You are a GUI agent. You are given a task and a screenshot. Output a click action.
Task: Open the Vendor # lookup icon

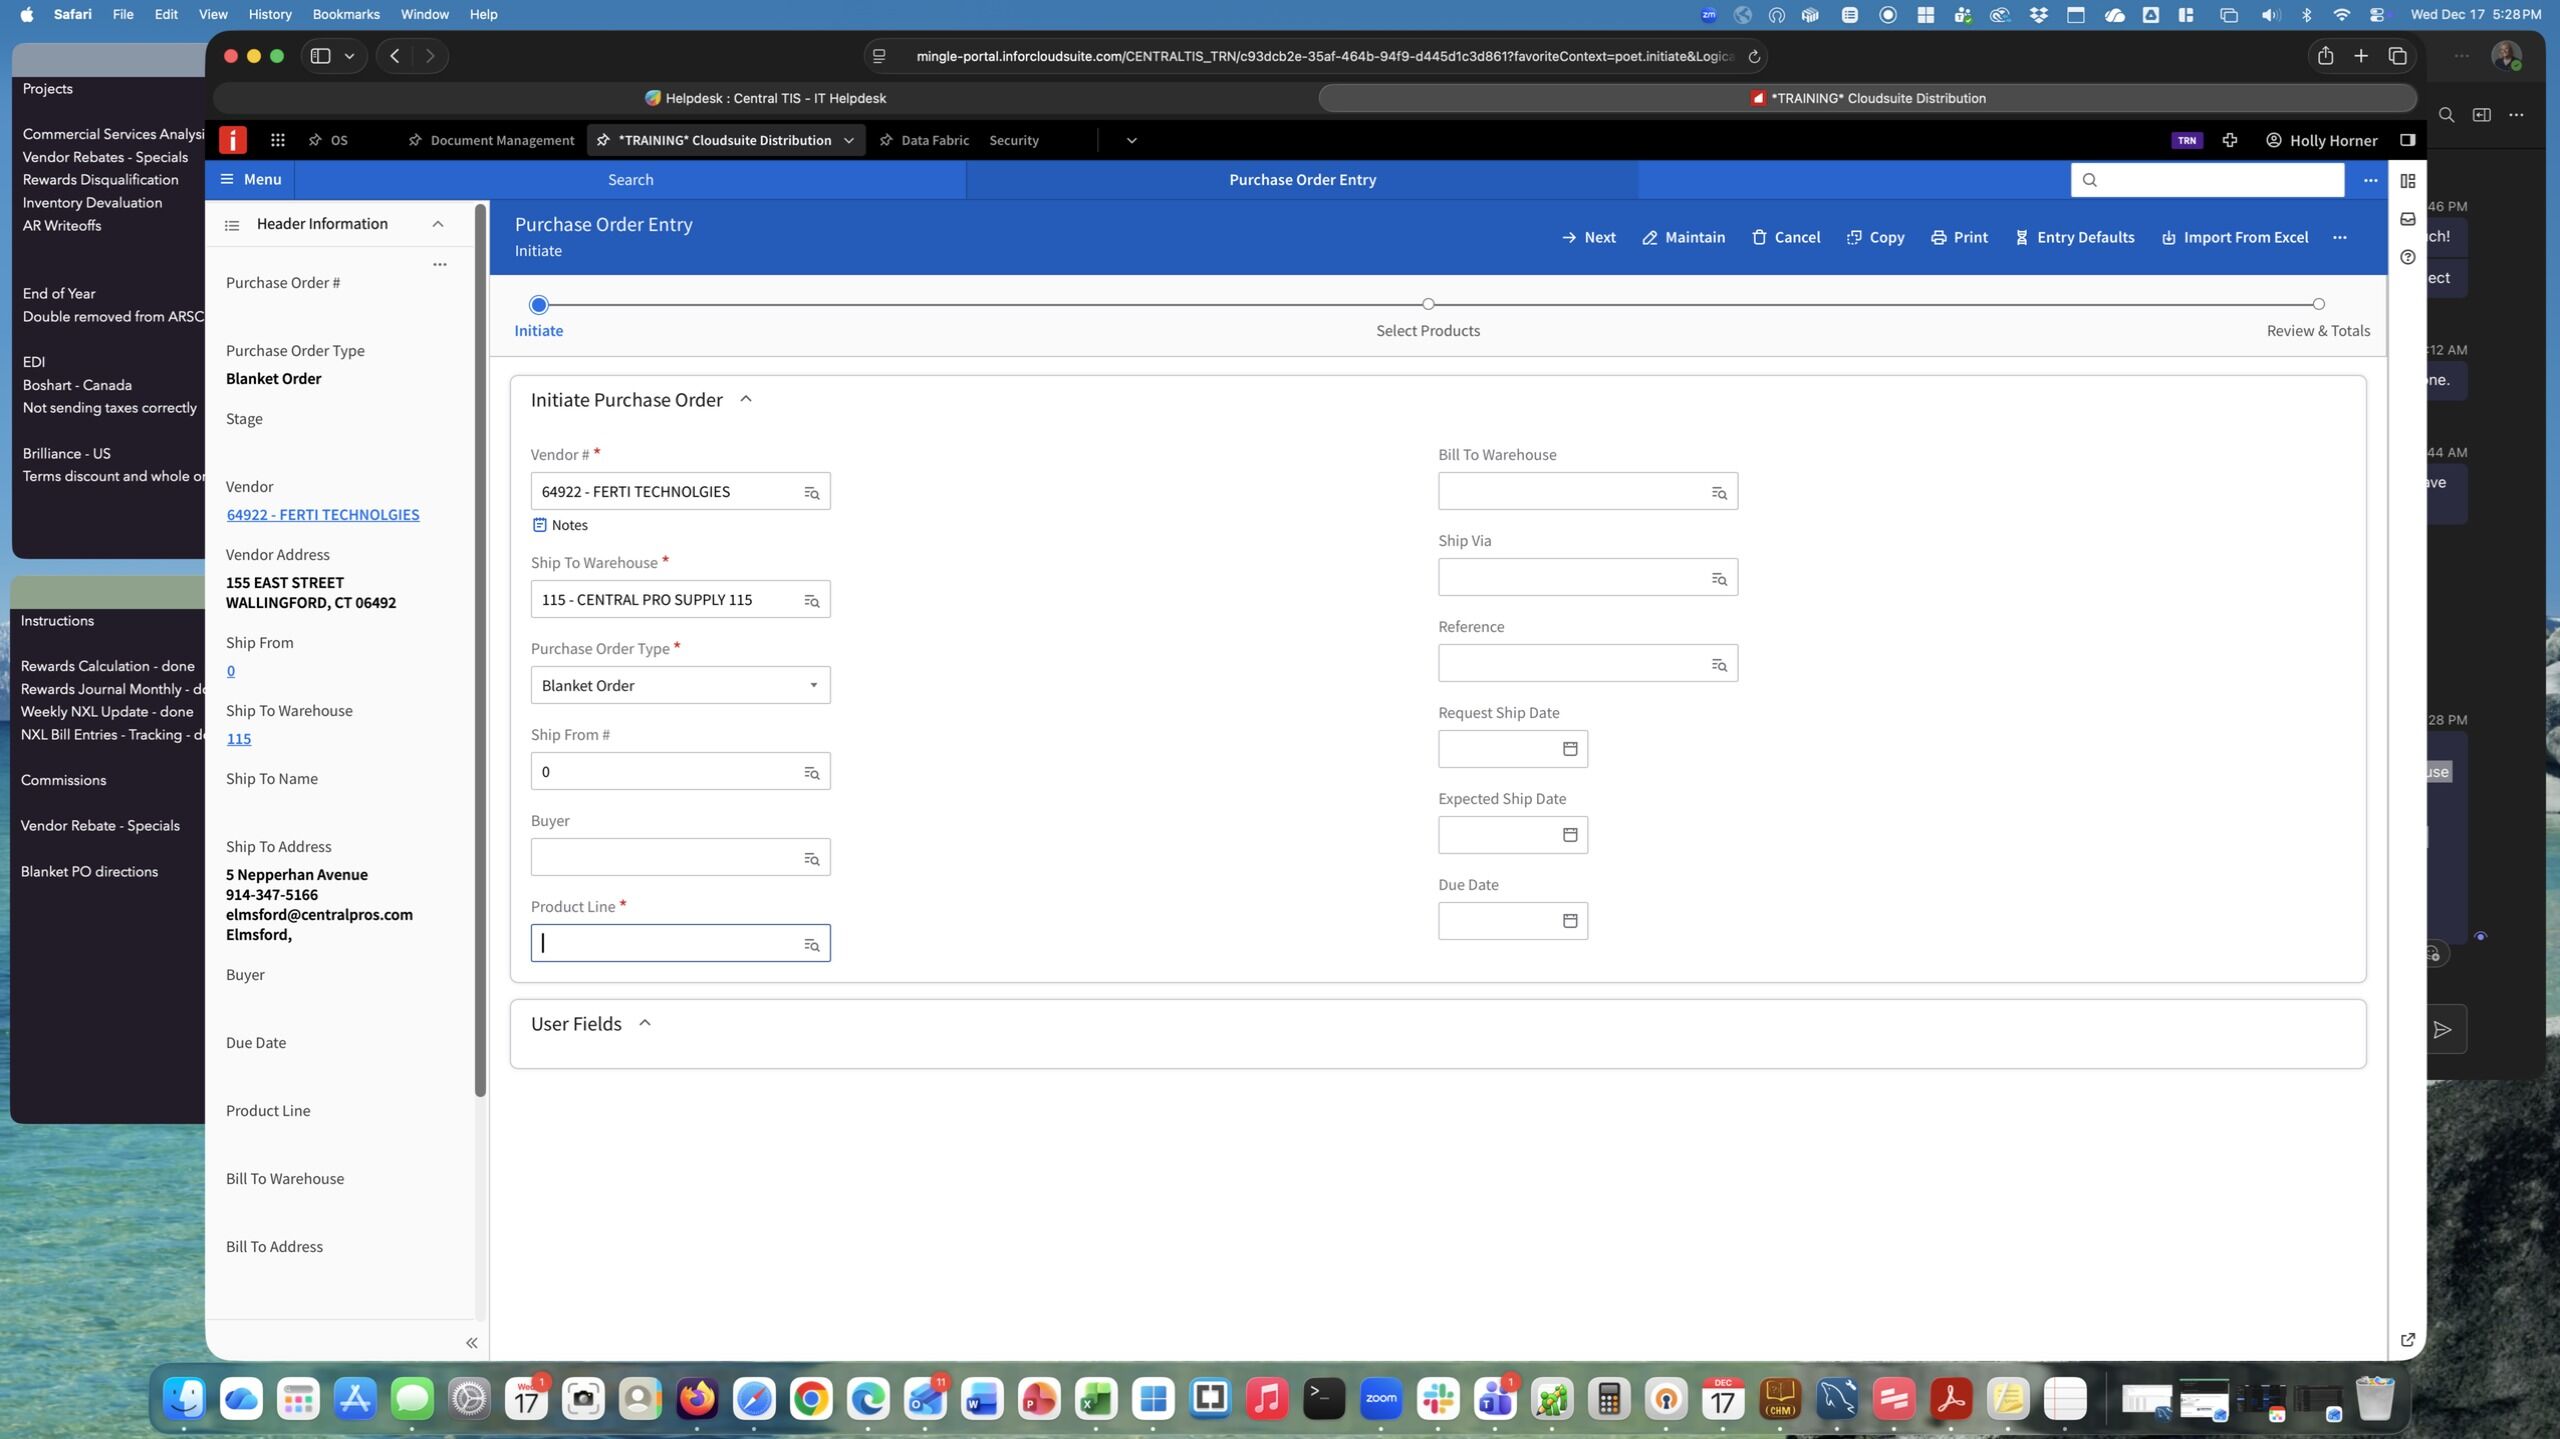click(811, 492)
